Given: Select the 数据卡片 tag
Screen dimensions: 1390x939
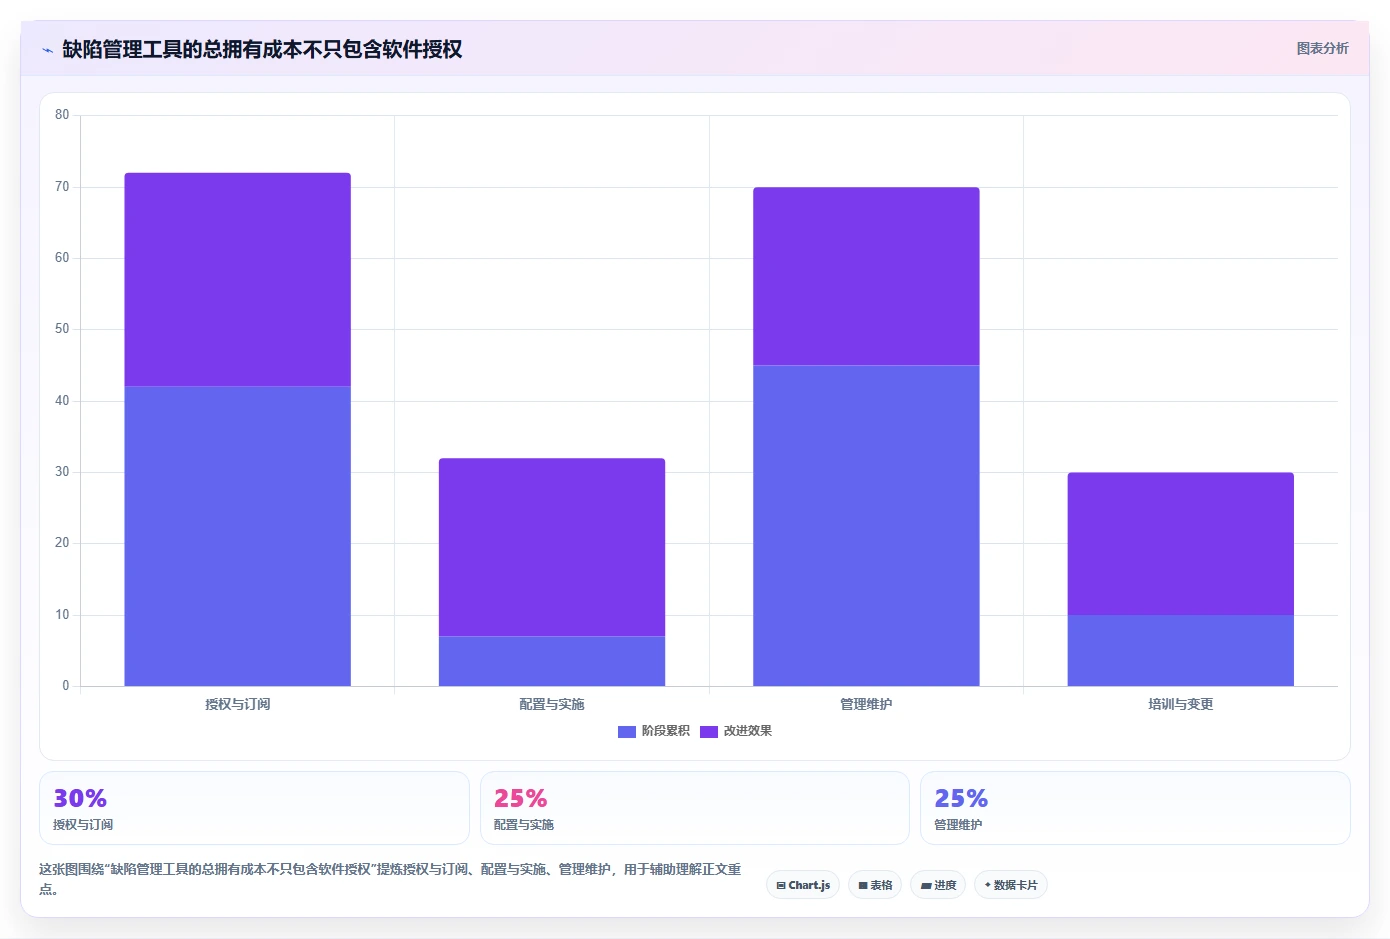Looking at the screenshot, I should (x=1011, y=885).
